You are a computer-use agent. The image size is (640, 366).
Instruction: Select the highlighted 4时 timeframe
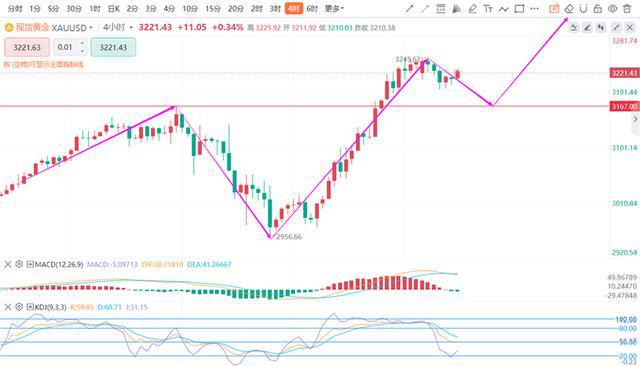pos(293,9)
